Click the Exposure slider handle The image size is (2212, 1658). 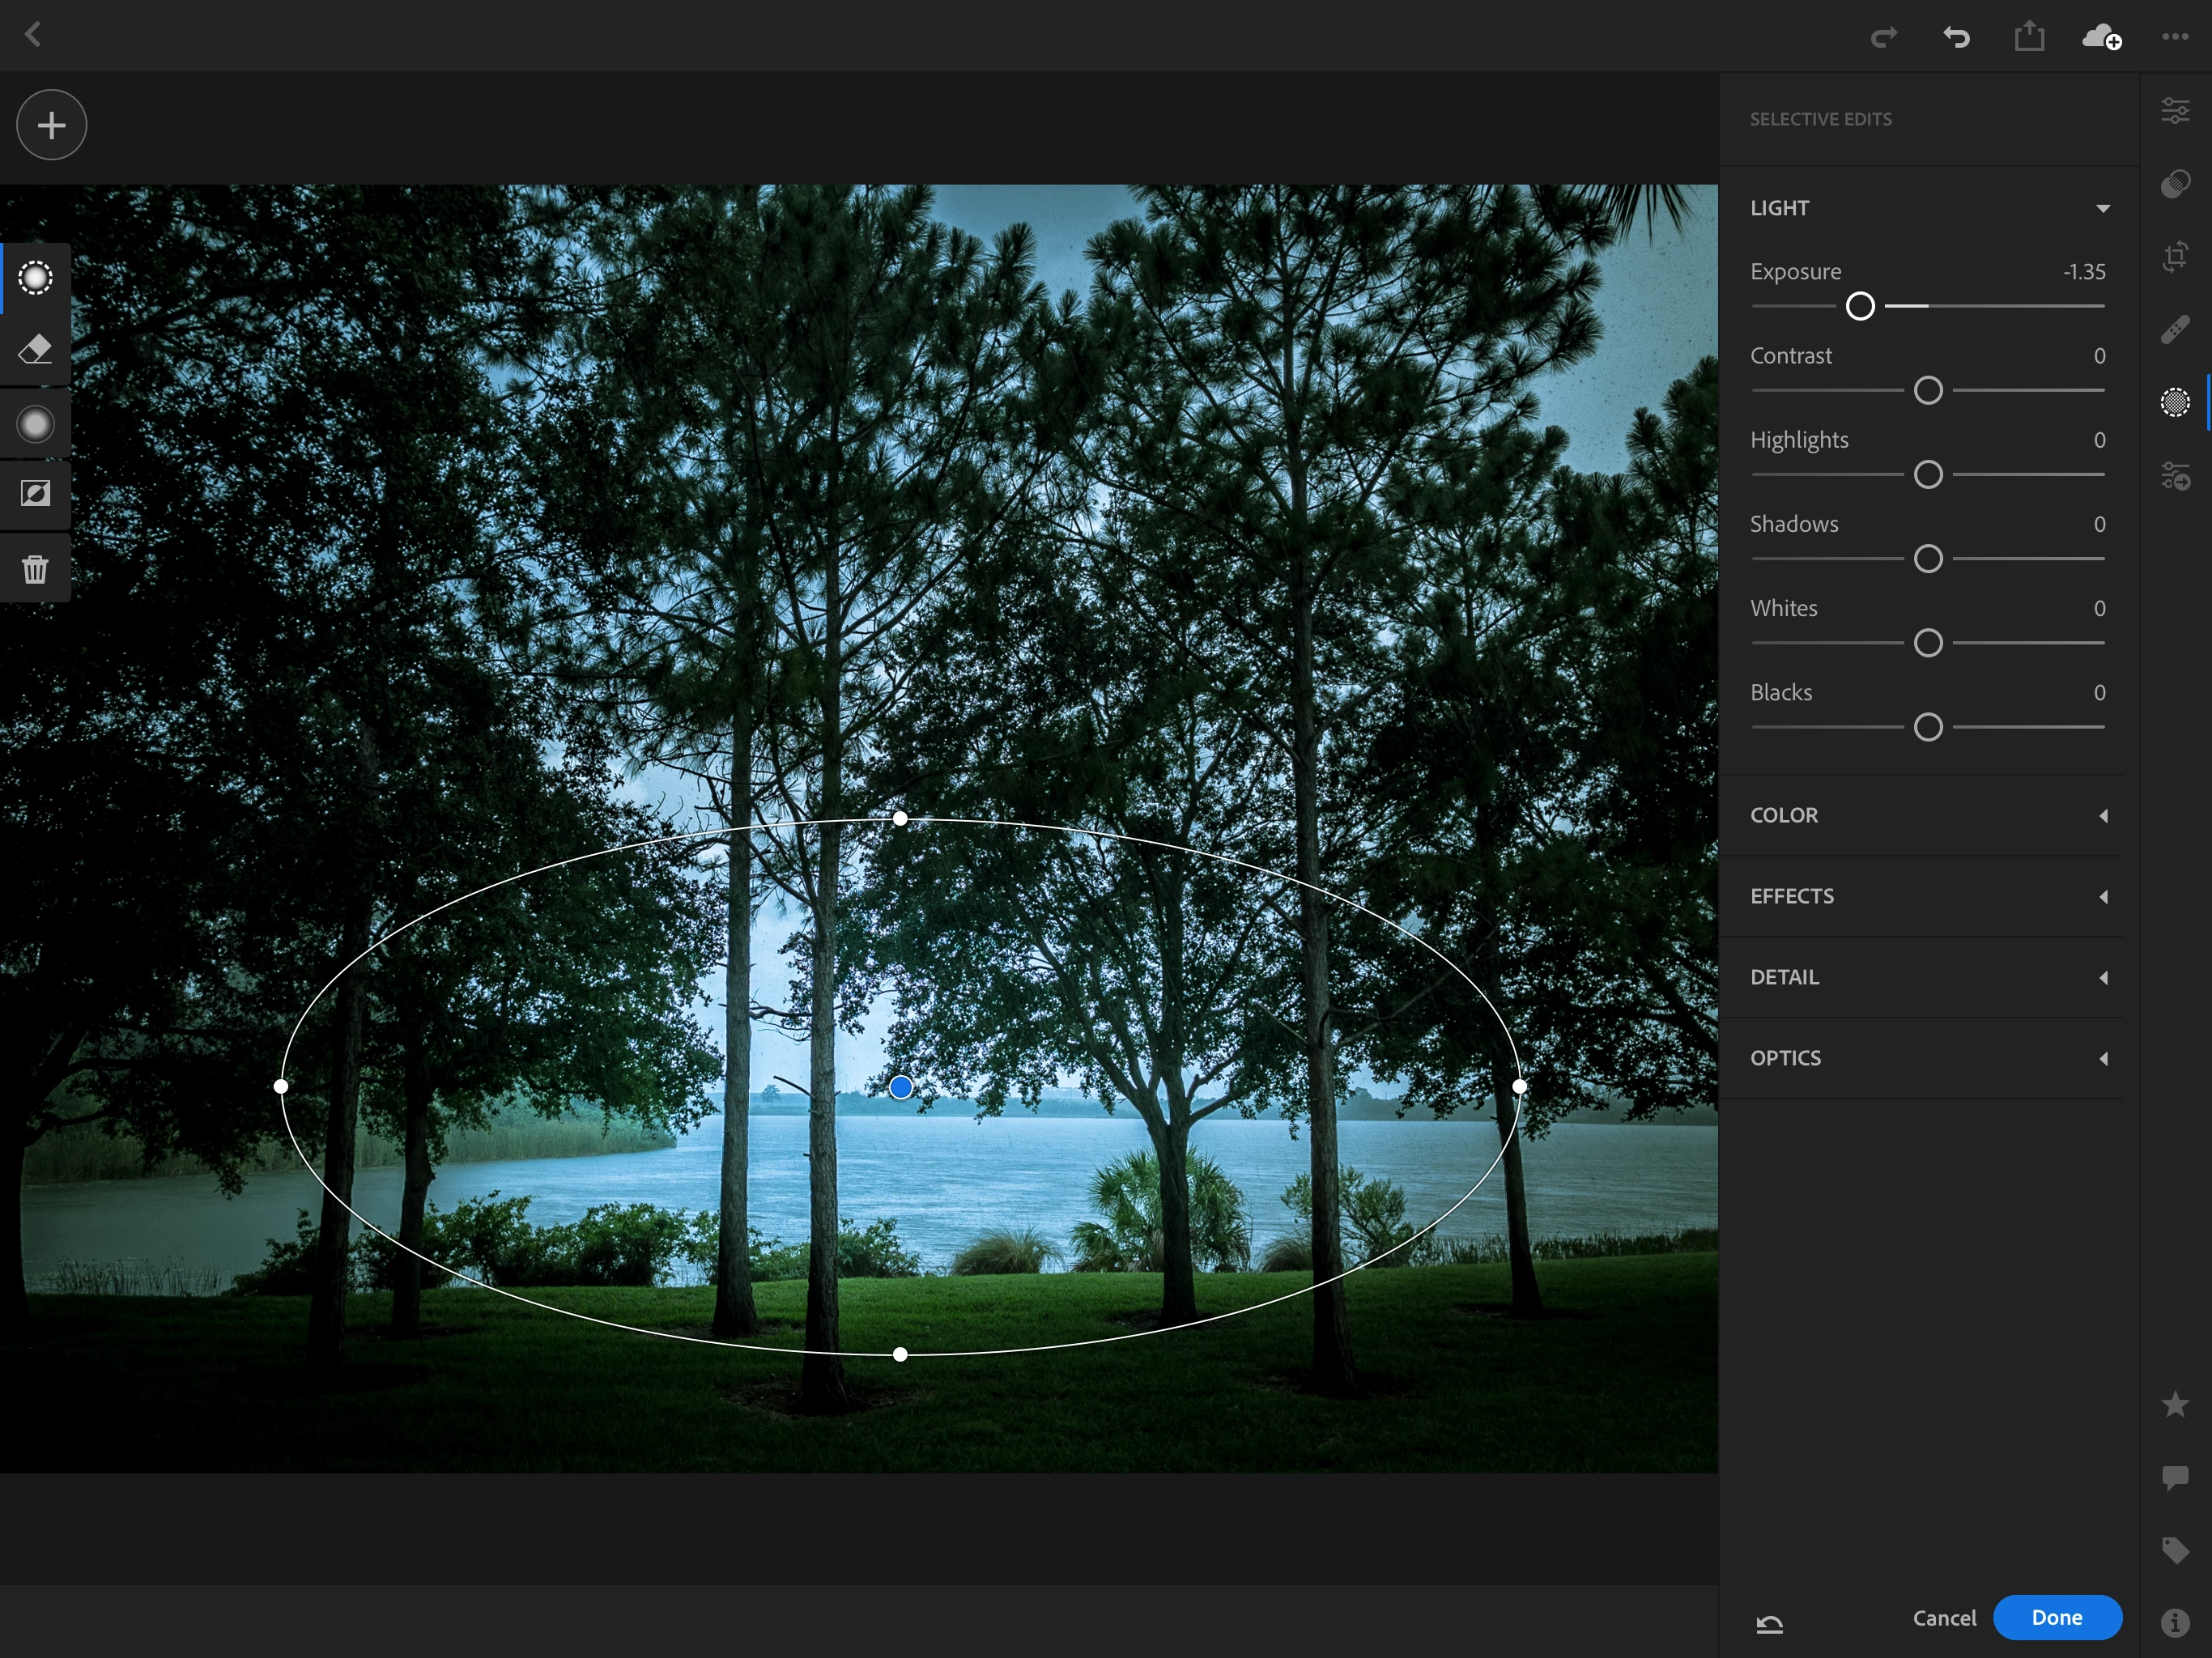point(1859,306)
